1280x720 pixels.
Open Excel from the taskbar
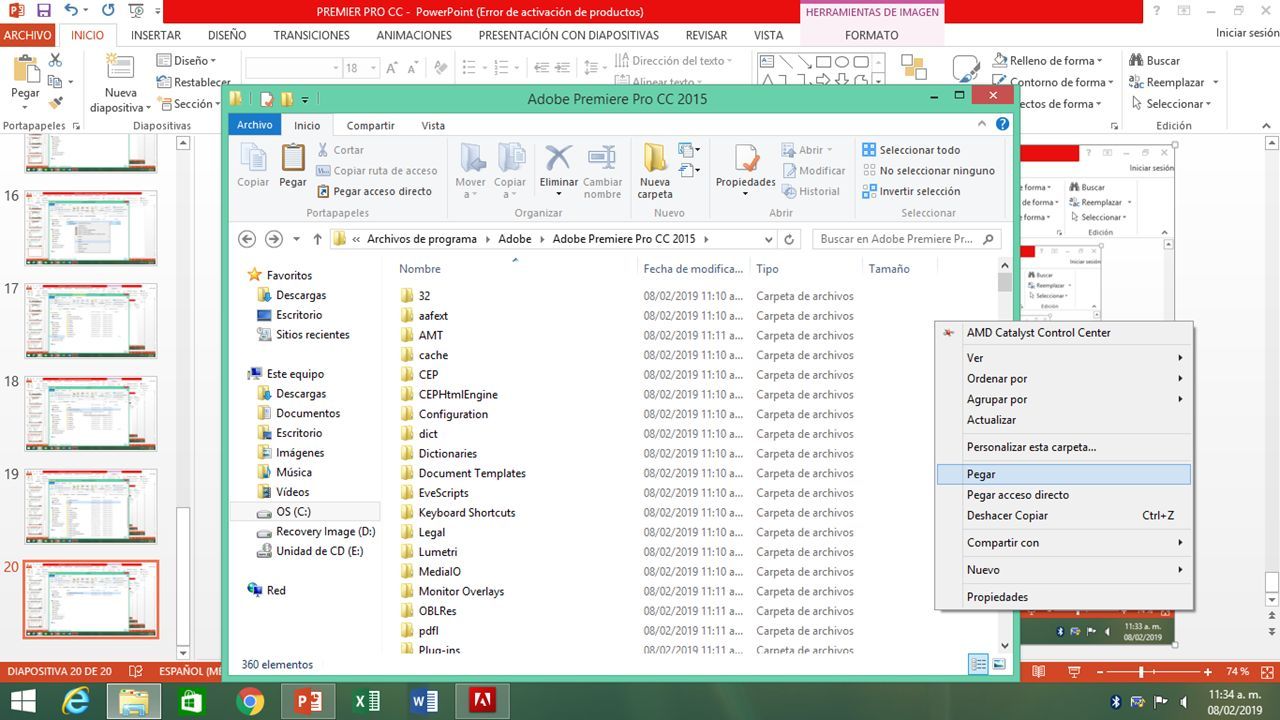click(x=367, y=701)
